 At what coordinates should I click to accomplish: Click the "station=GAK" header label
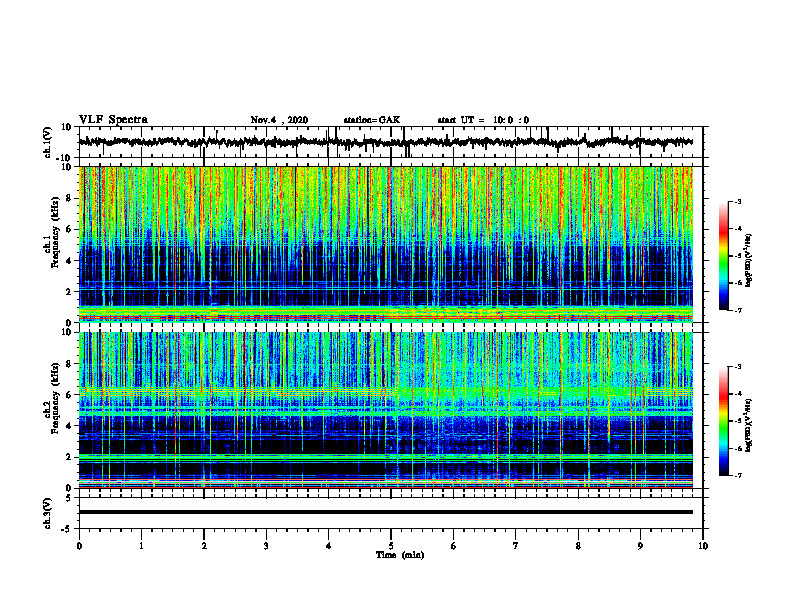372,120
